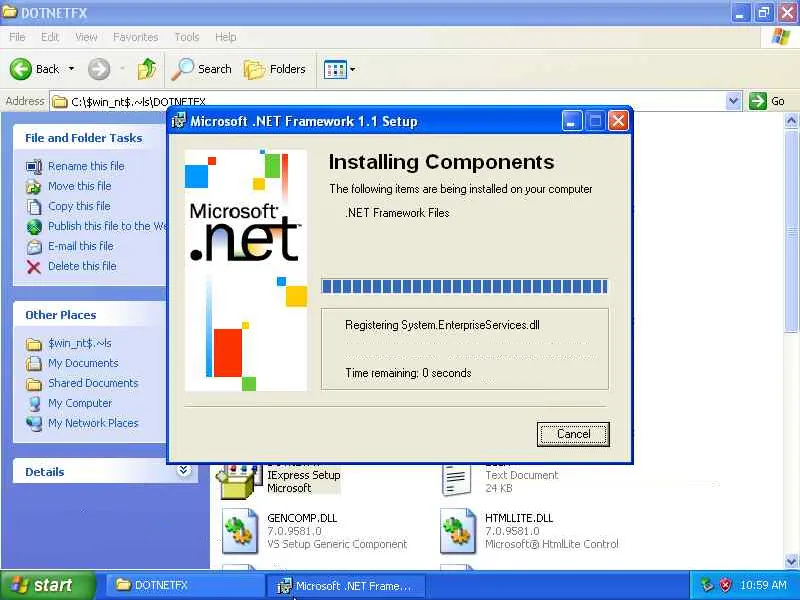This screenshot has width=800, height=600.
Task: Click the GENCOMP.DLL file name
Action: 302,518
